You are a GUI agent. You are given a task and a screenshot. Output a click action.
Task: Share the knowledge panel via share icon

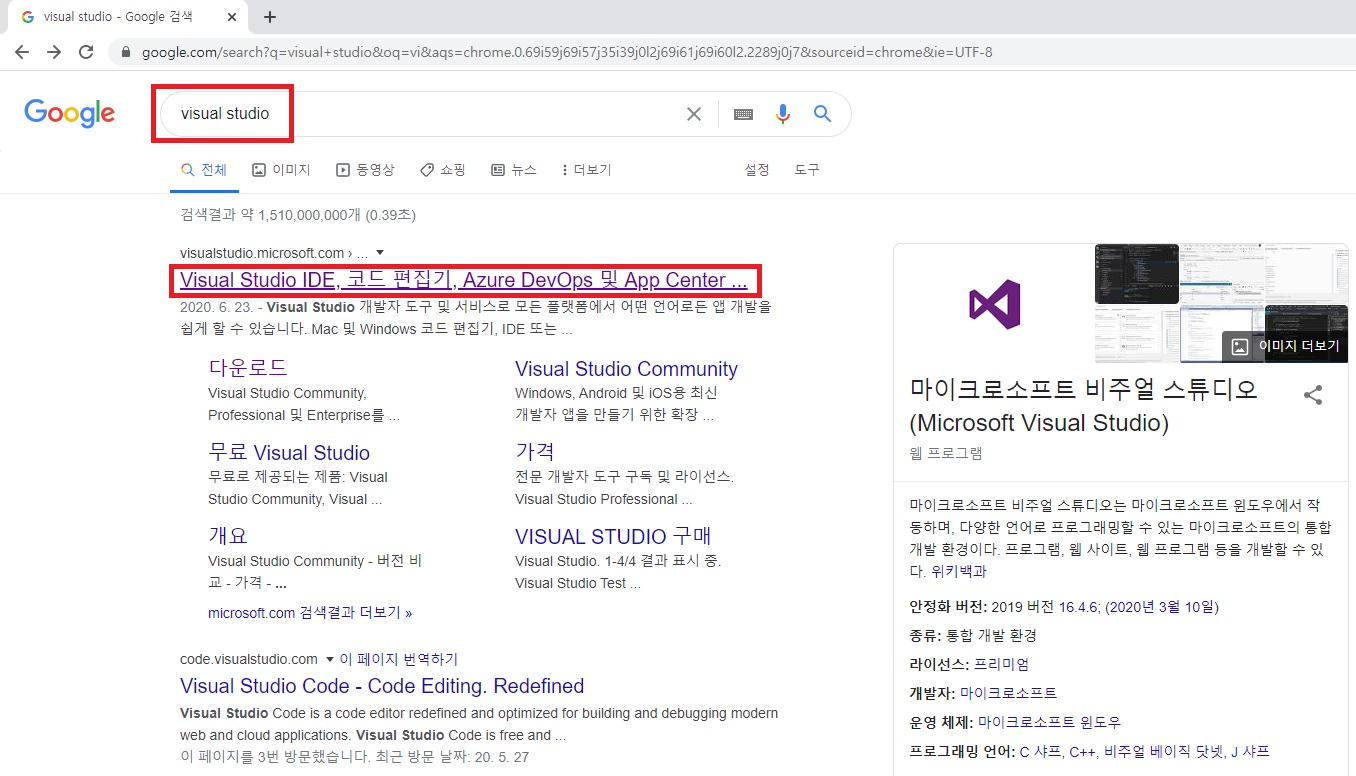coord(1313,395)
